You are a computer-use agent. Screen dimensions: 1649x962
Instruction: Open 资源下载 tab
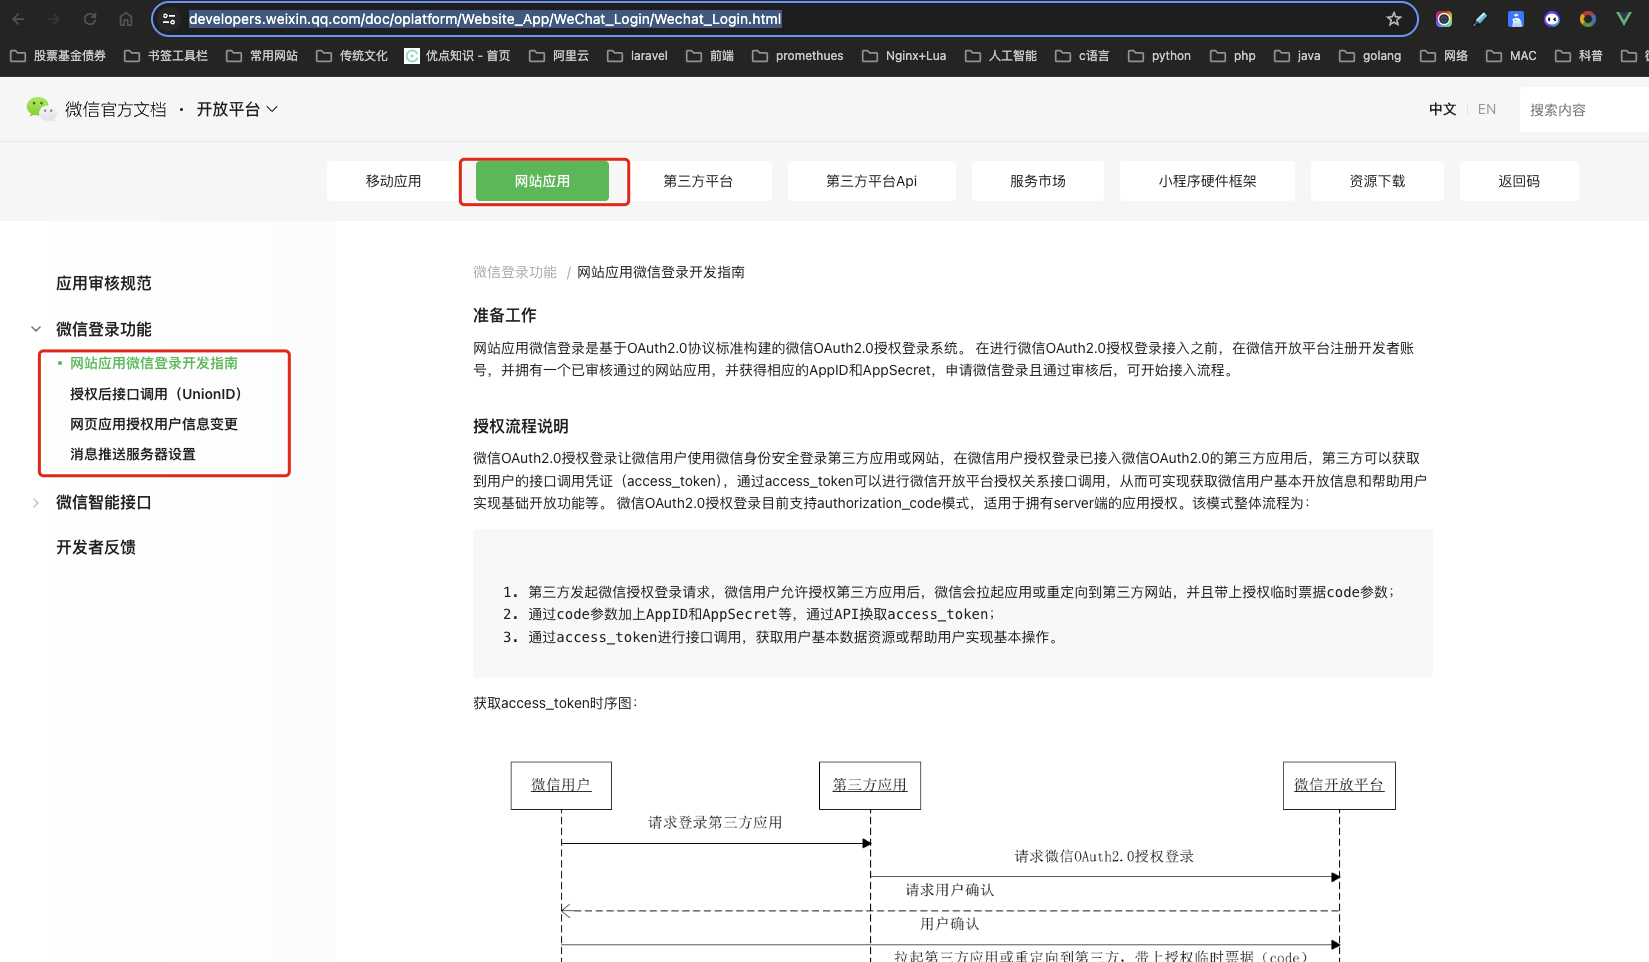pos(1377,181)
